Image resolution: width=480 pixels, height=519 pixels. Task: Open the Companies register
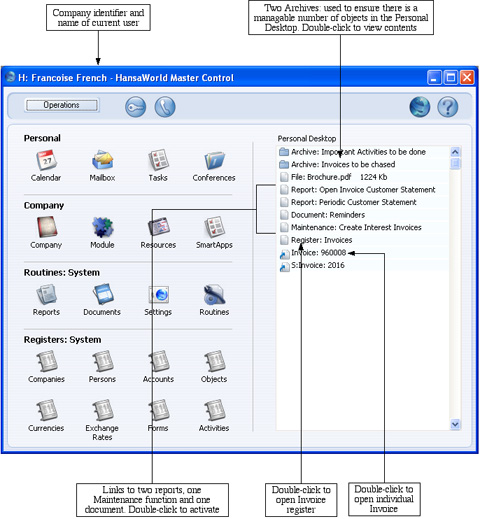(46, 361)
